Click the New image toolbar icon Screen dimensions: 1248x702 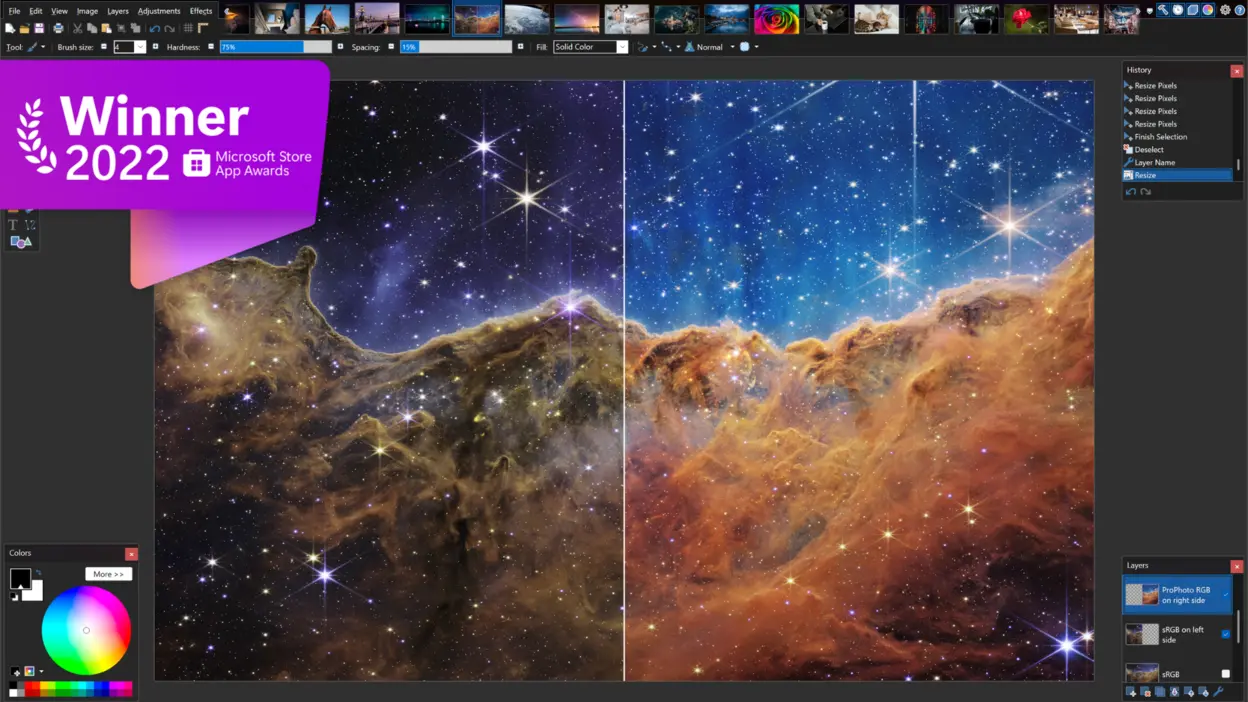click(10, 28)
